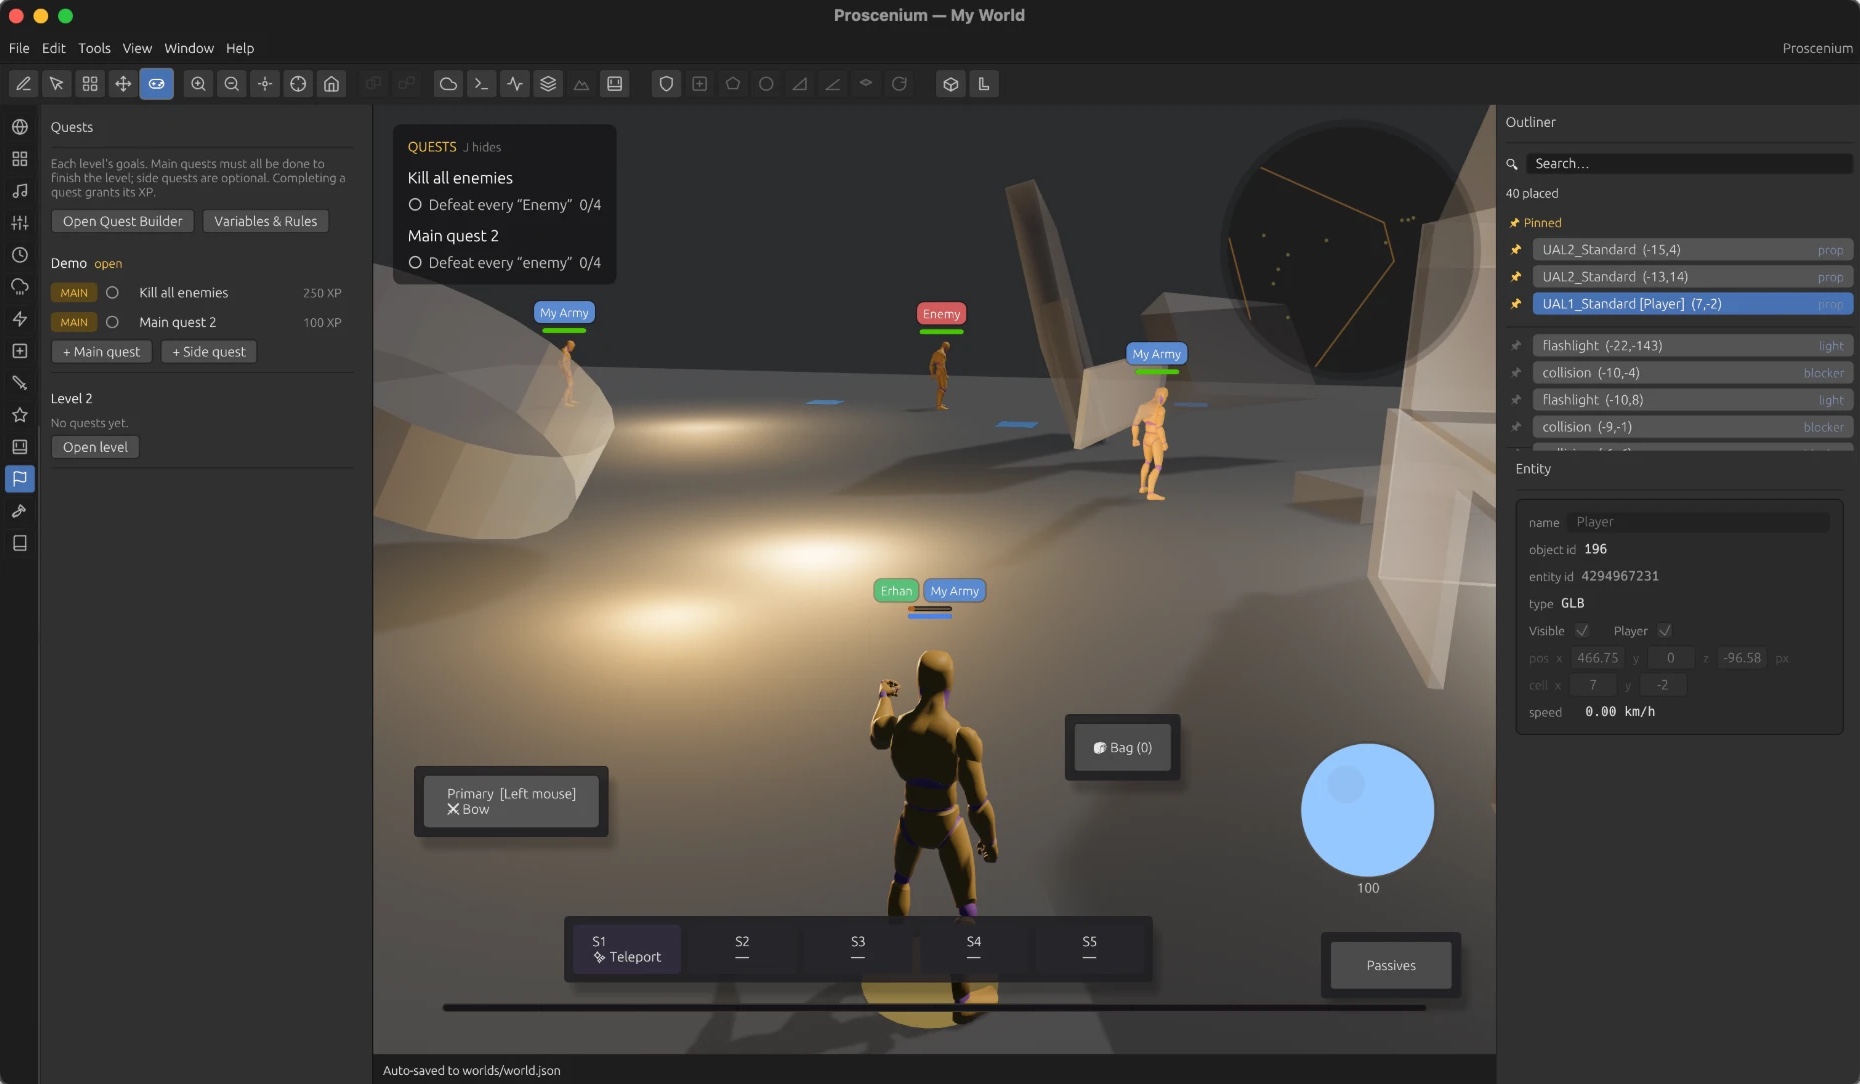
Task: Click the shield icon in toolbar
Action: tap(666, 84)
